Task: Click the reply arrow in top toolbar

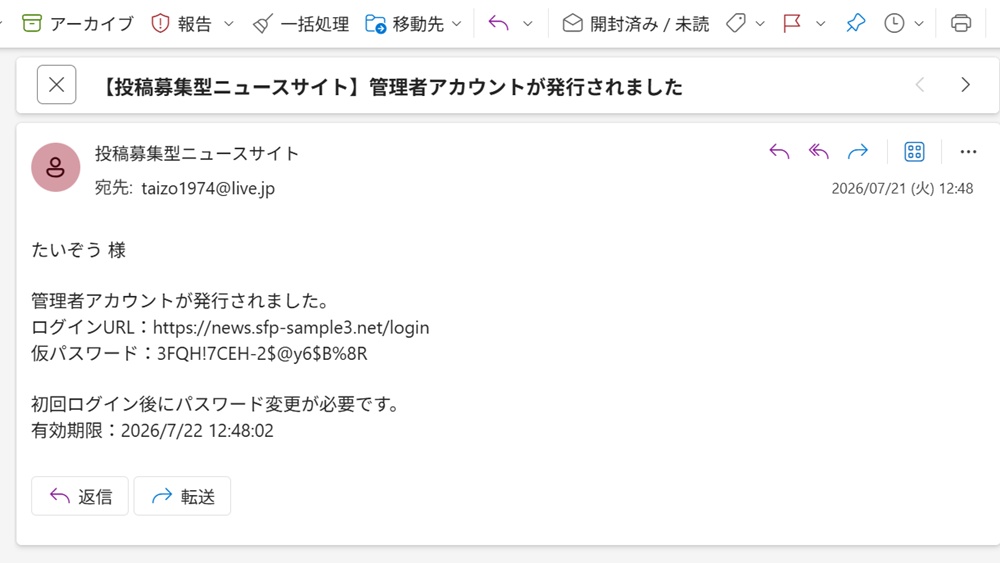Action: (499, 24)
